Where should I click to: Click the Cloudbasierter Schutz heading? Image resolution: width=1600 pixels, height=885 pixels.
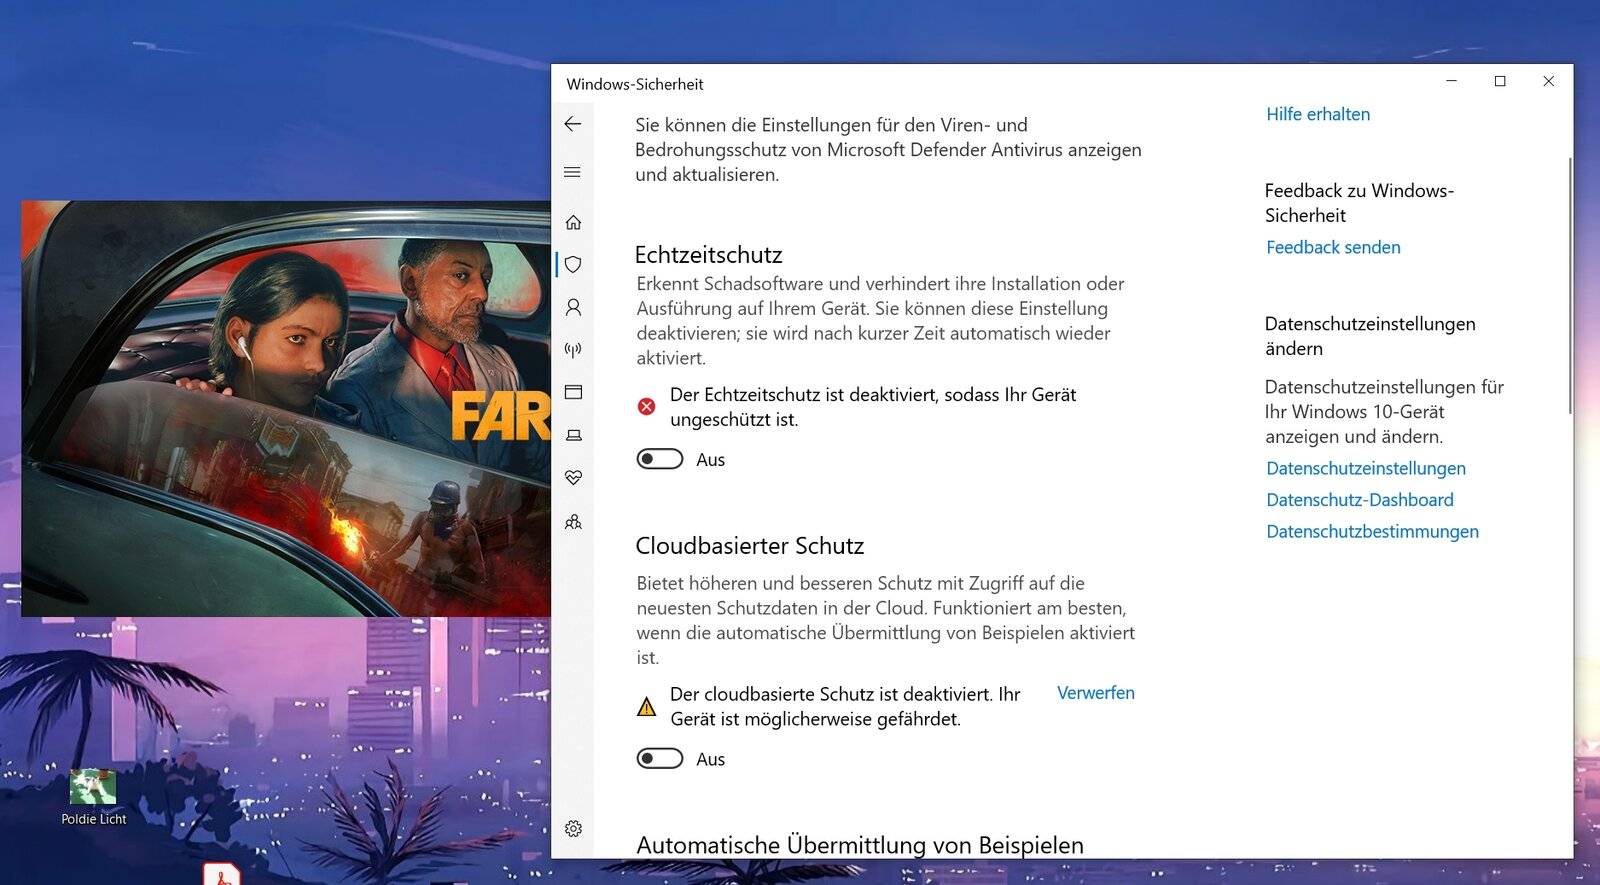tap(750, 546)
